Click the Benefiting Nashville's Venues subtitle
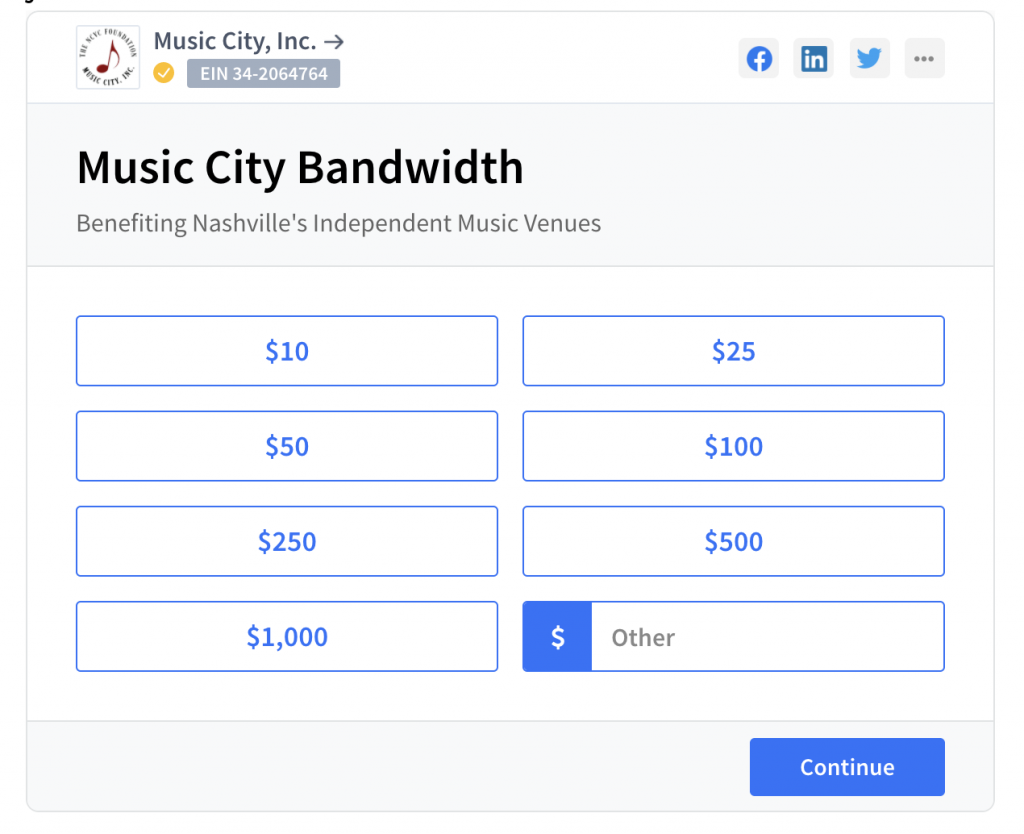The height and width of the screenshot is (834, 1024). 339,223
